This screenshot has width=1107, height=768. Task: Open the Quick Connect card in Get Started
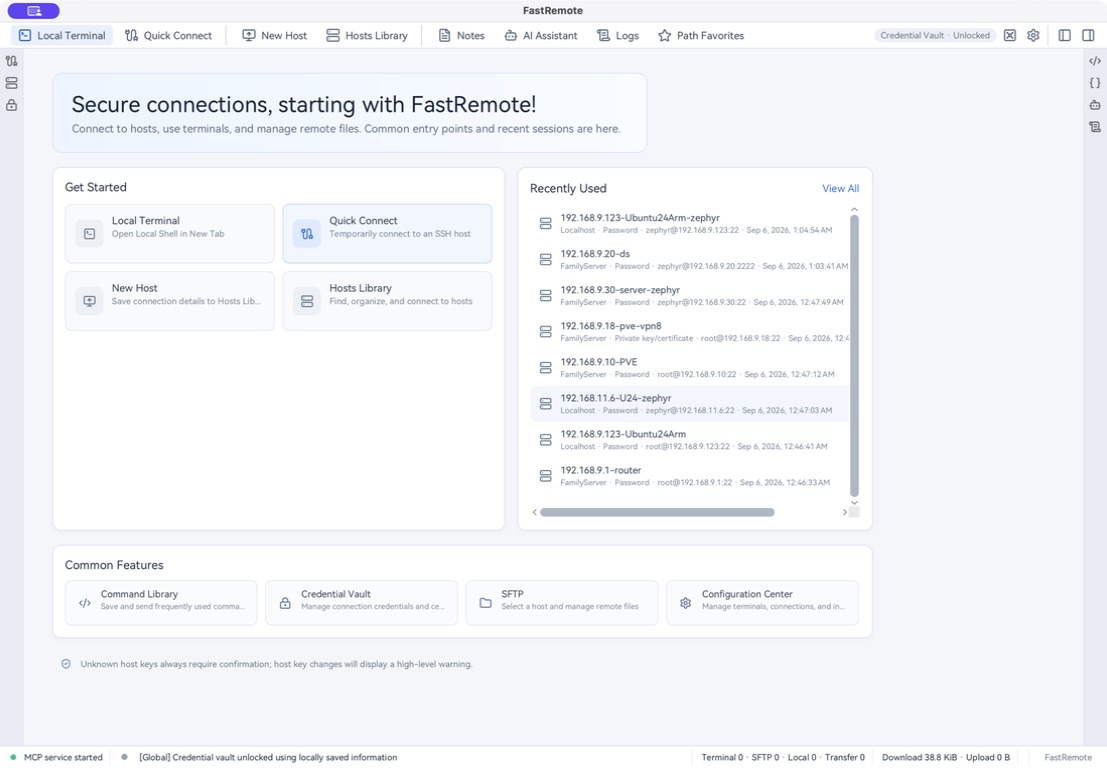click(x=388, y=234)
